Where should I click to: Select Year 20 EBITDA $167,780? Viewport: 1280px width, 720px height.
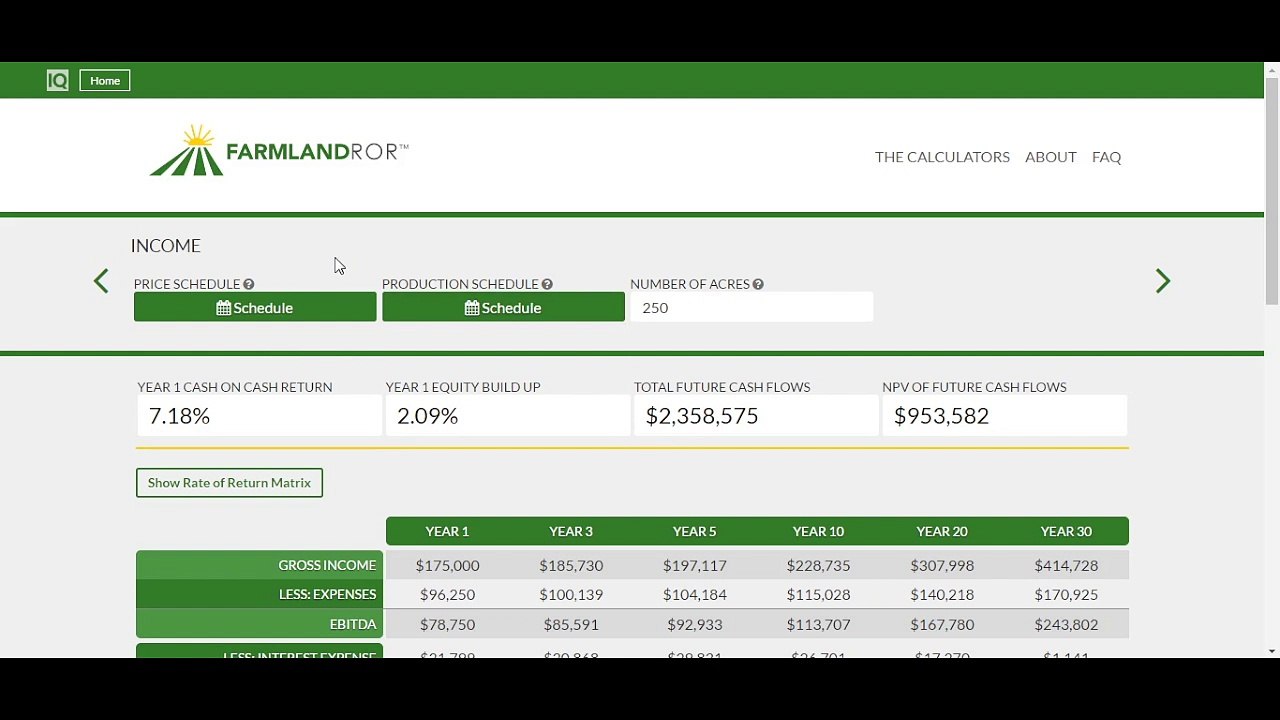pyautogui.click(x=942, y=624)
